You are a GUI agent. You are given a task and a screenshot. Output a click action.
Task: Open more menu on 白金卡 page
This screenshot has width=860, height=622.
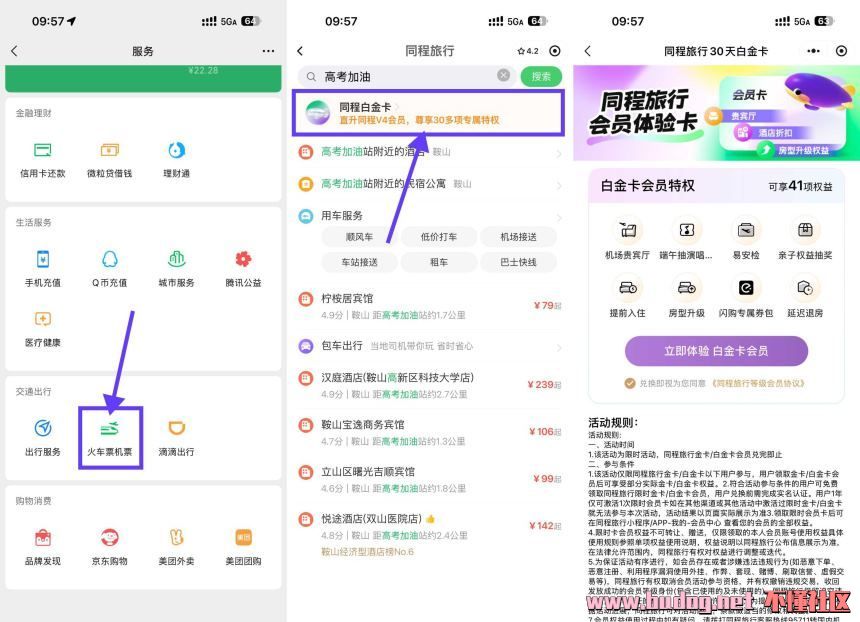813,51
